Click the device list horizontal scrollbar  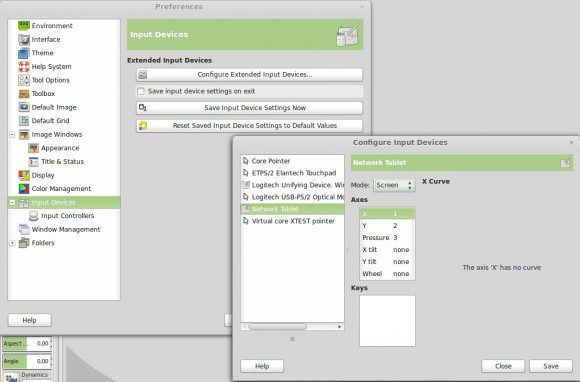(277, 327)
